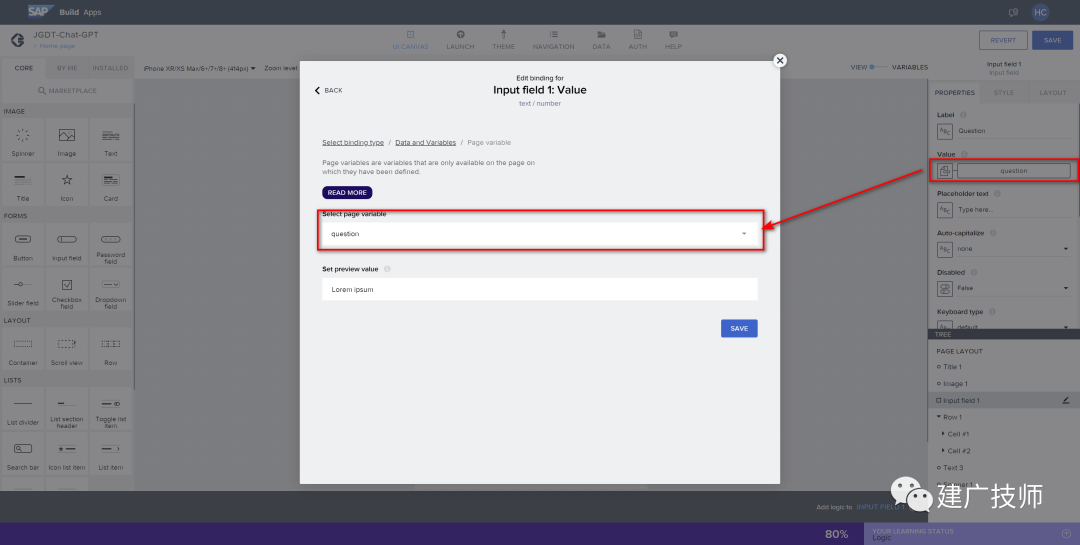This screenshot has width=1080, height=545.
Task: Select Title 1 in page layout tree
Action: [x=953, y=367]
